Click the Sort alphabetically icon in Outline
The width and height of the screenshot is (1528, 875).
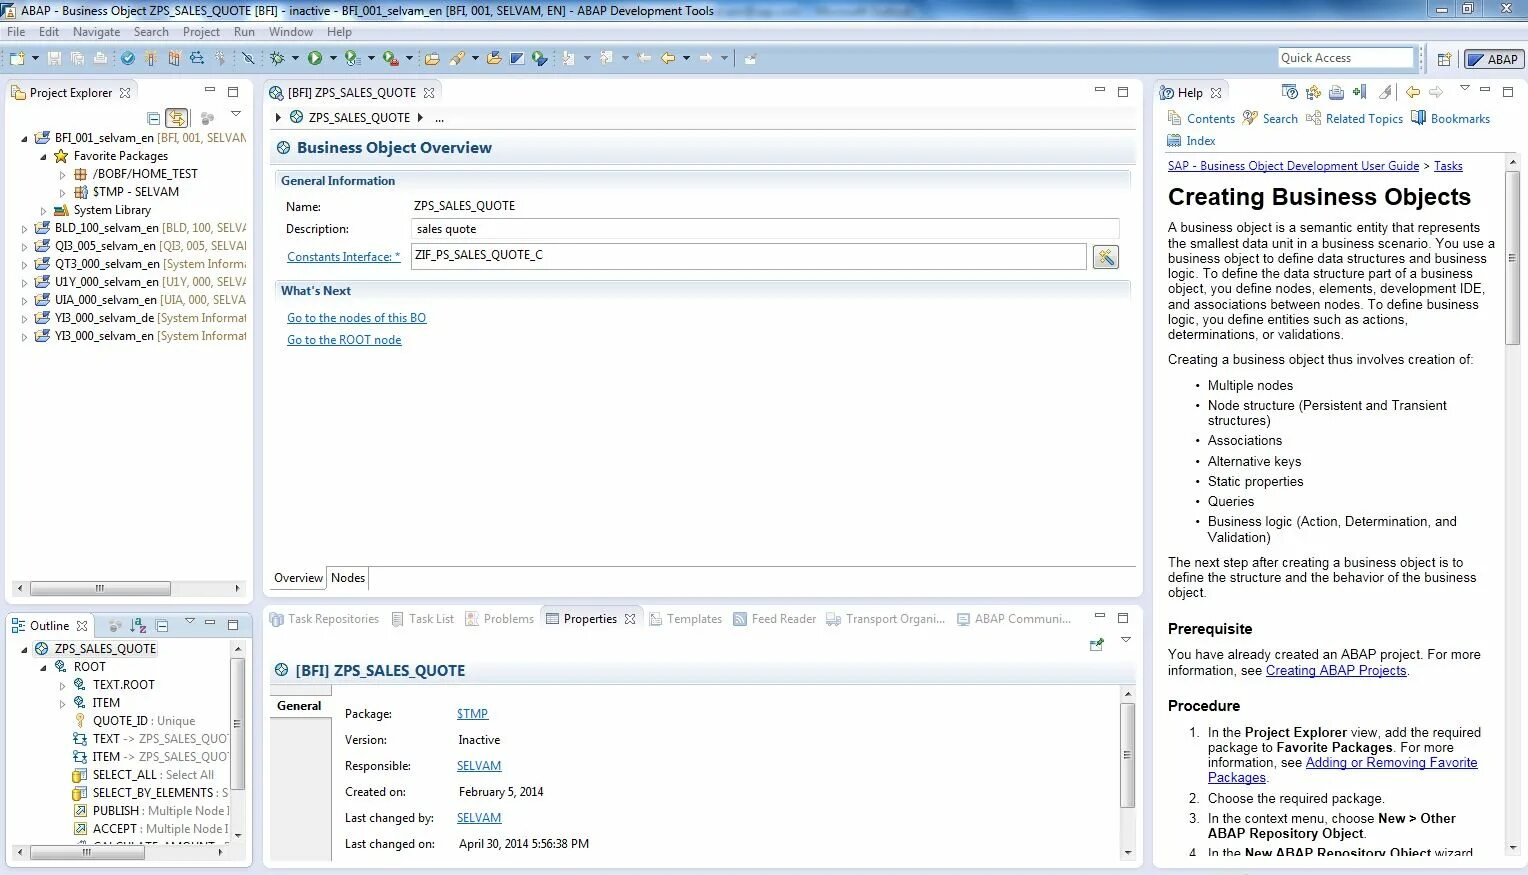[138, 625]
